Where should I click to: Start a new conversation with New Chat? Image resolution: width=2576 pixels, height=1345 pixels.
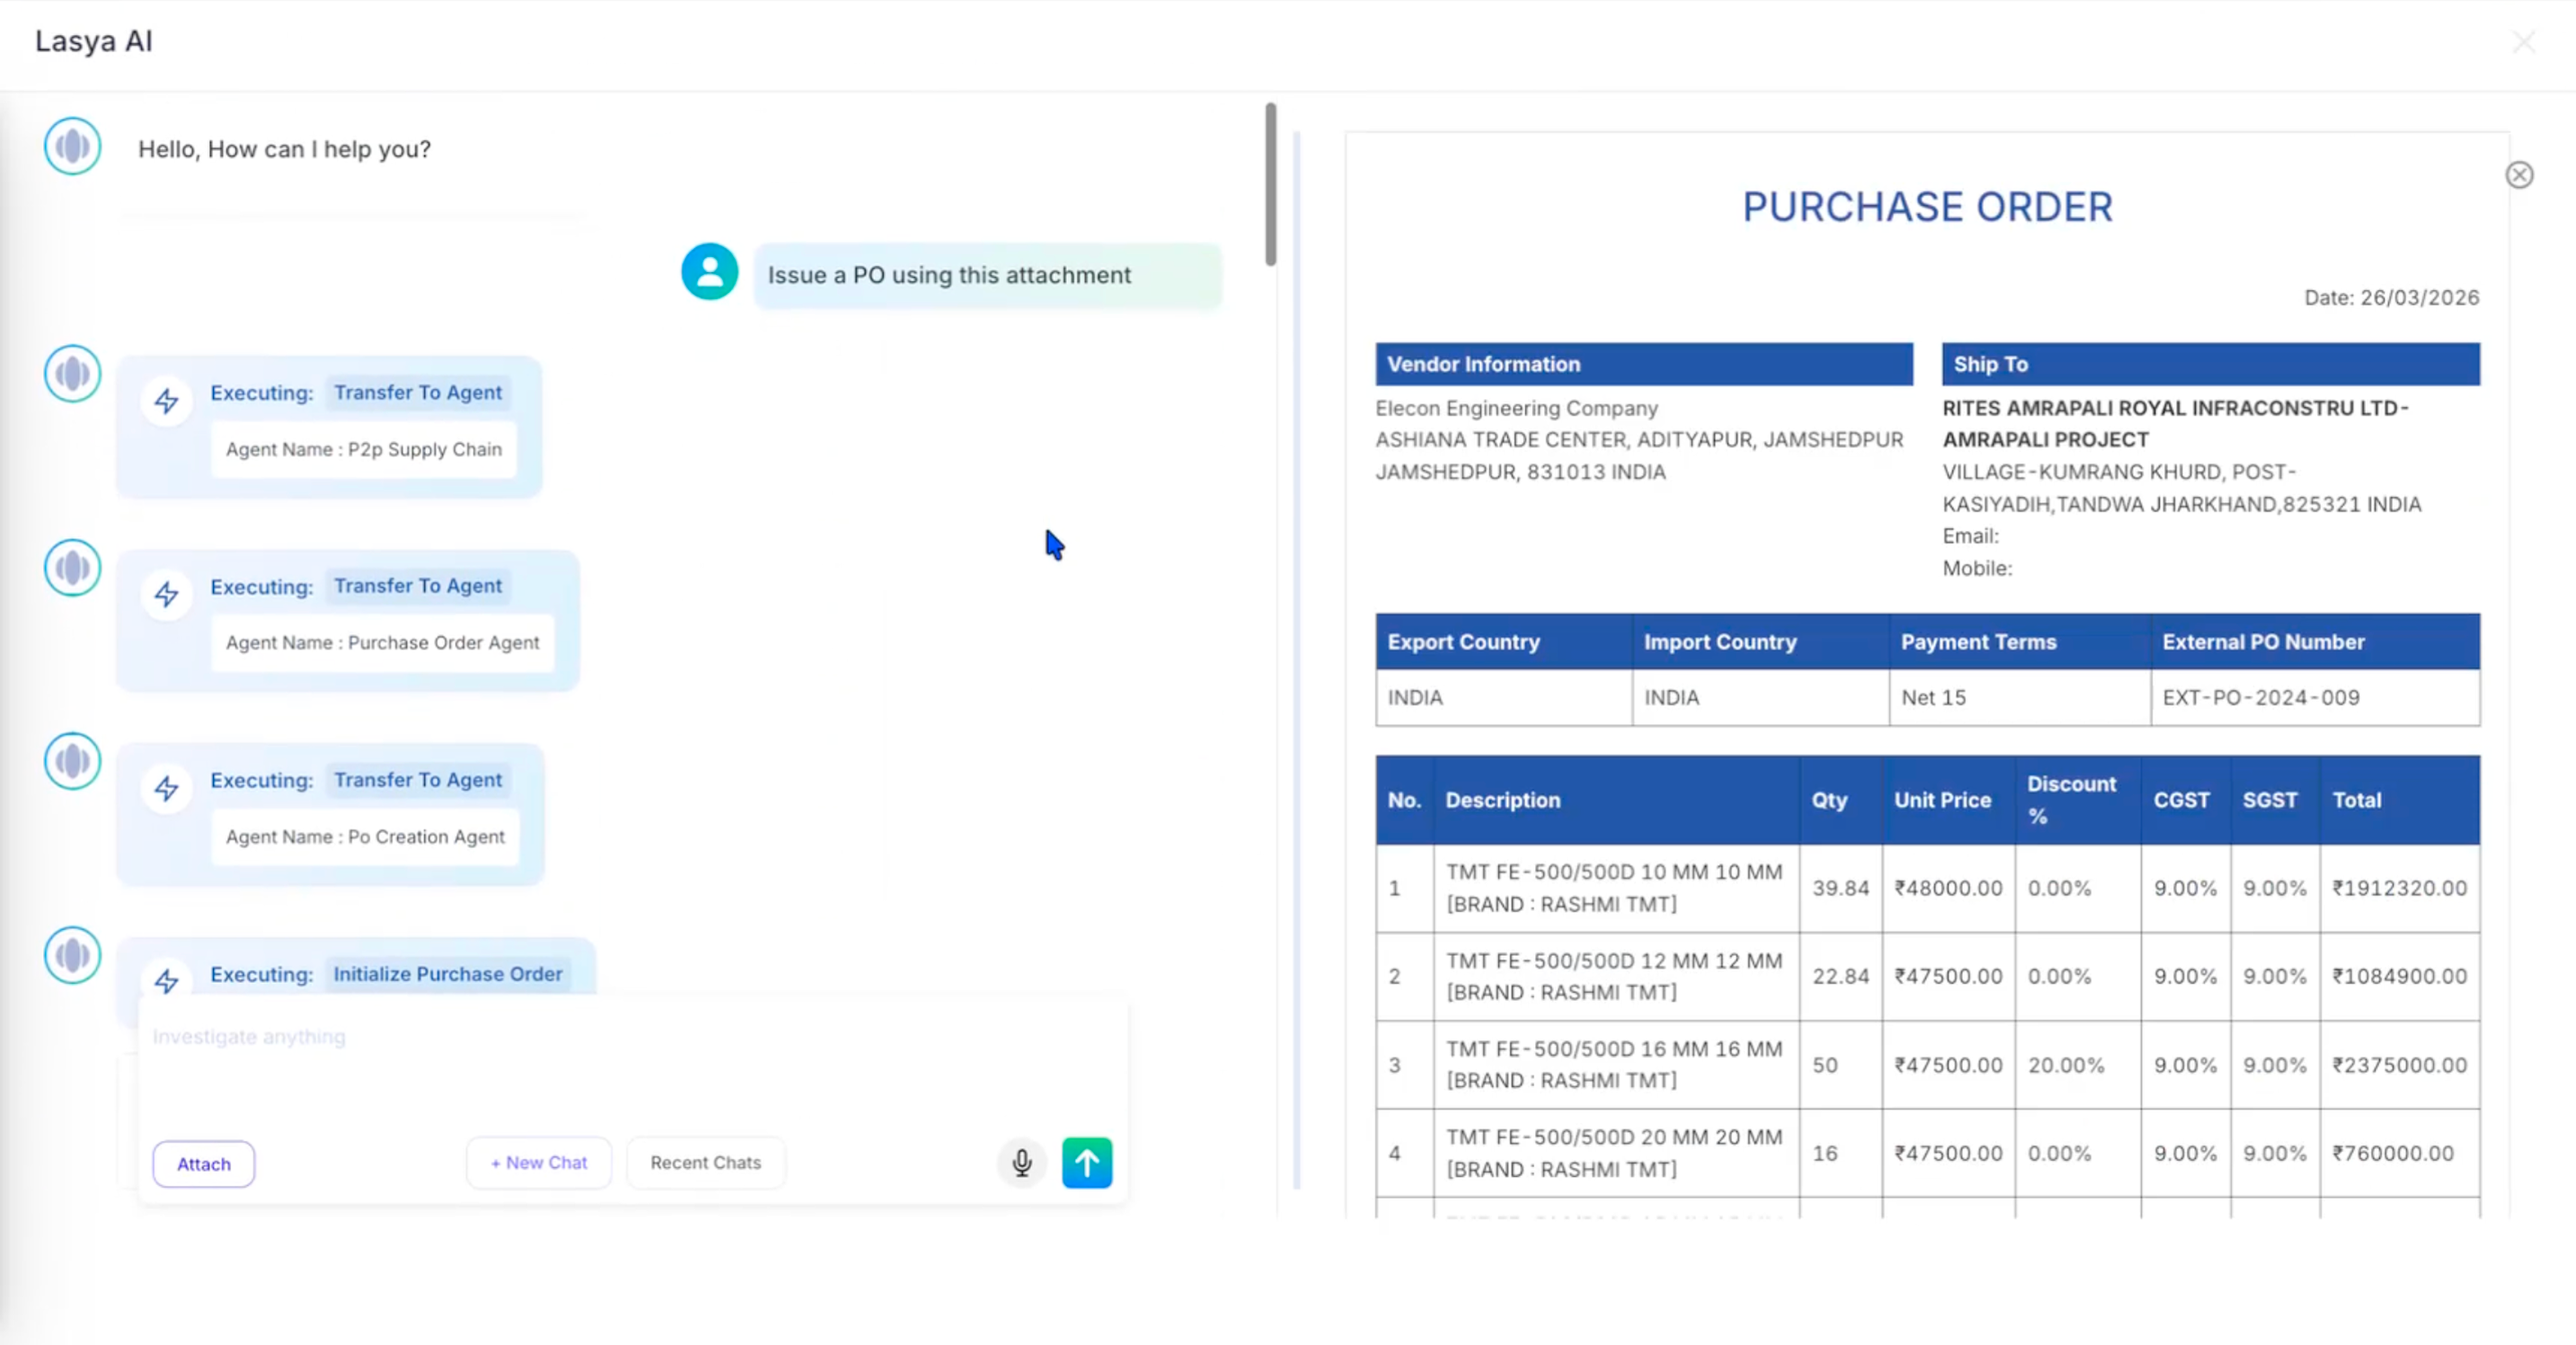coord(539,1162)
